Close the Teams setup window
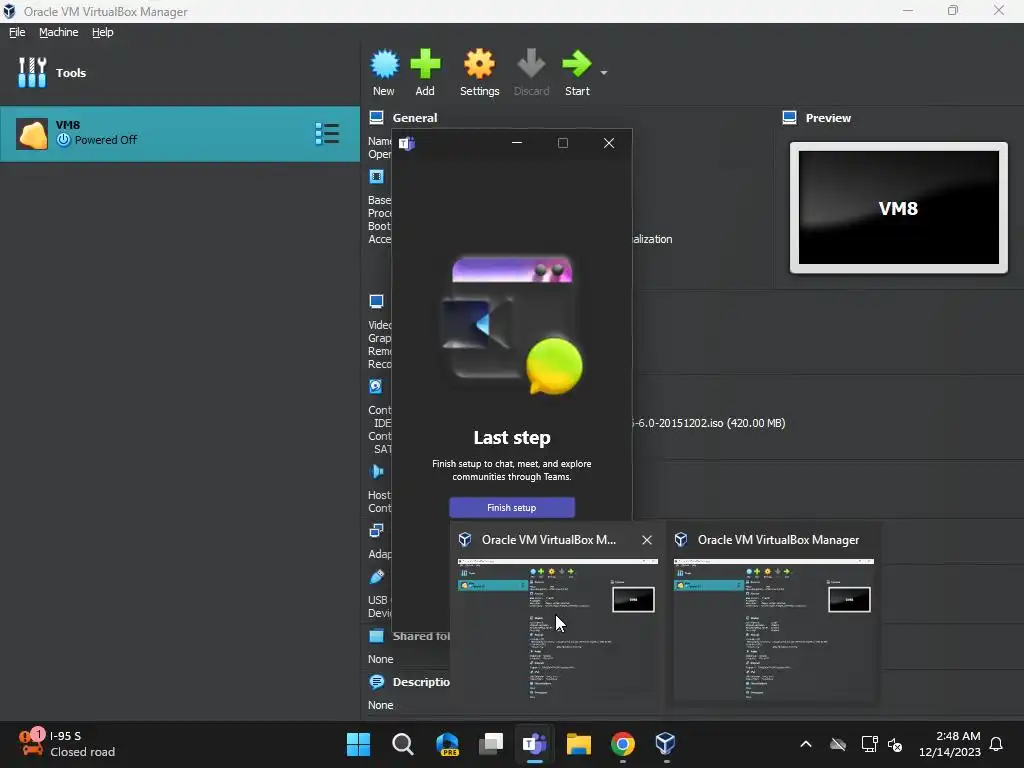1024x768 pixels. pyautogui.click(x=609, y=143)
